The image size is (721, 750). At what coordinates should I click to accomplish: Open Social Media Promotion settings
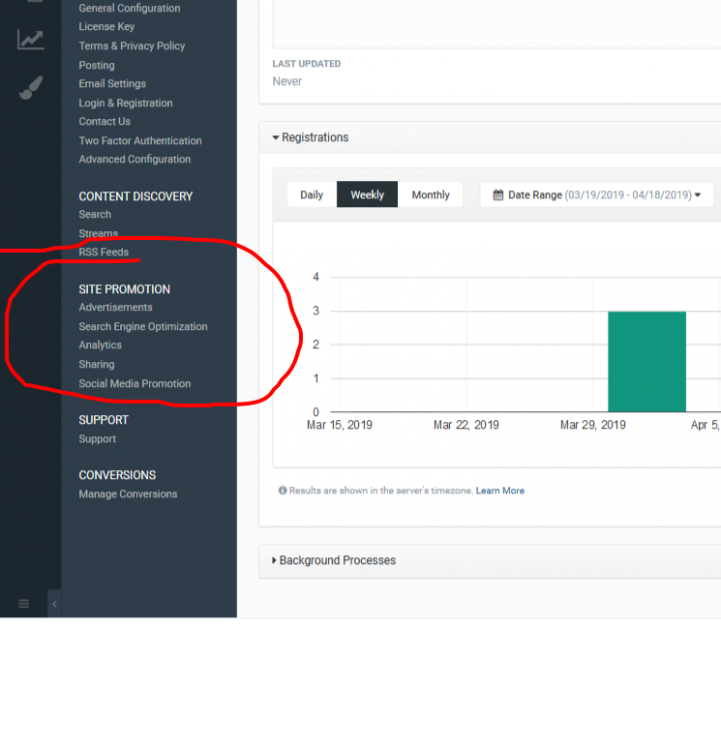pyautogui.click(x=135, y=384)
